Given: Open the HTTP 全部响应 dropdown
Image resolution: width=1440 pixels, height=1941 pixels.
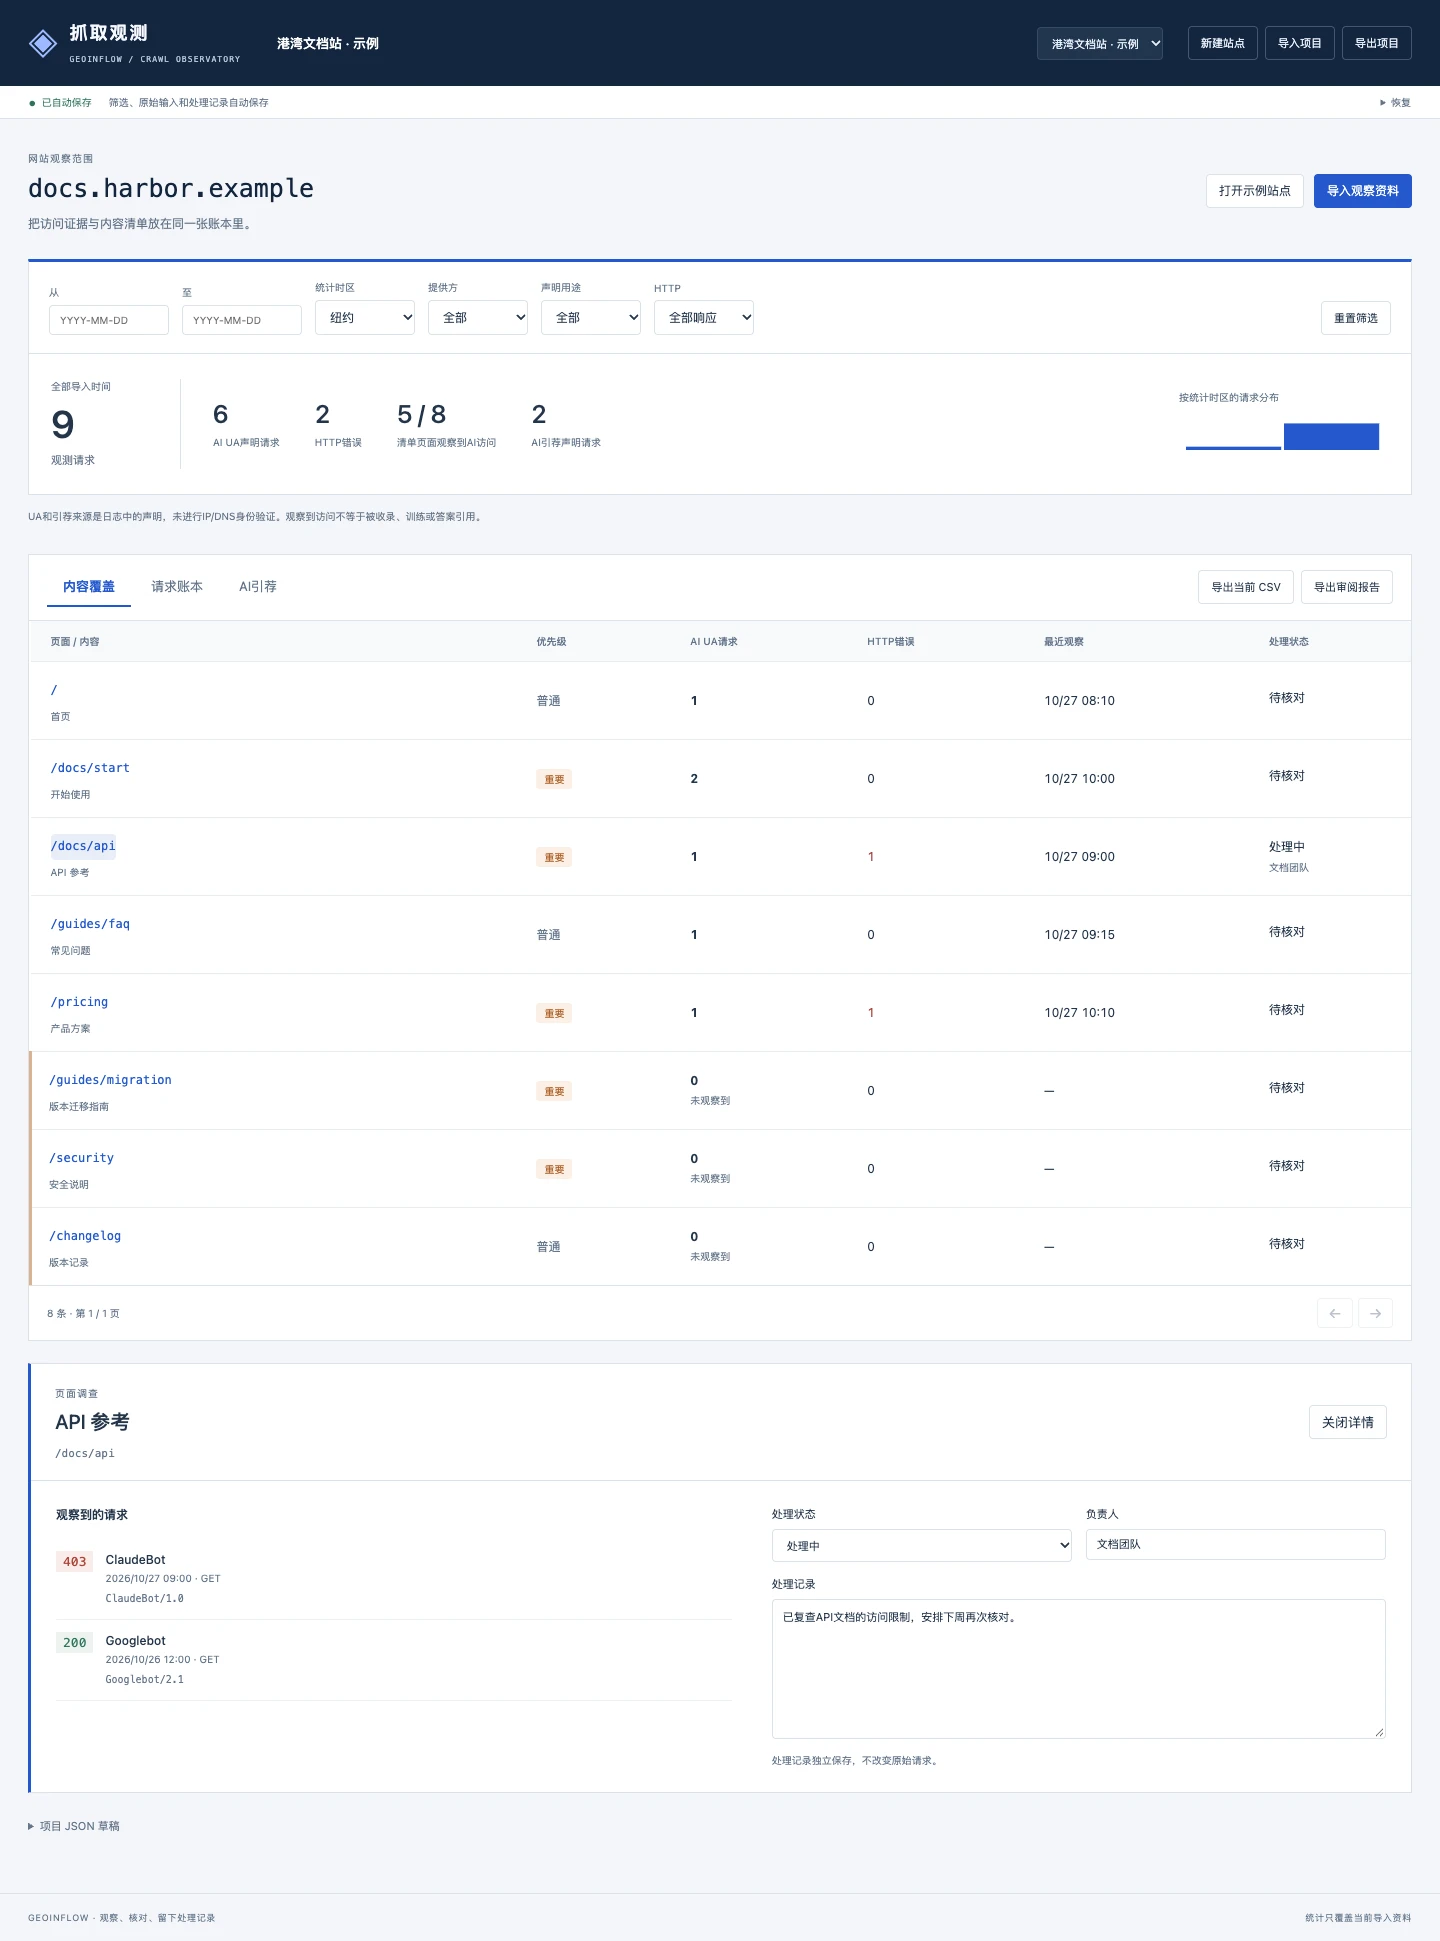Looking at the screenshot, I should coord(704,317).
